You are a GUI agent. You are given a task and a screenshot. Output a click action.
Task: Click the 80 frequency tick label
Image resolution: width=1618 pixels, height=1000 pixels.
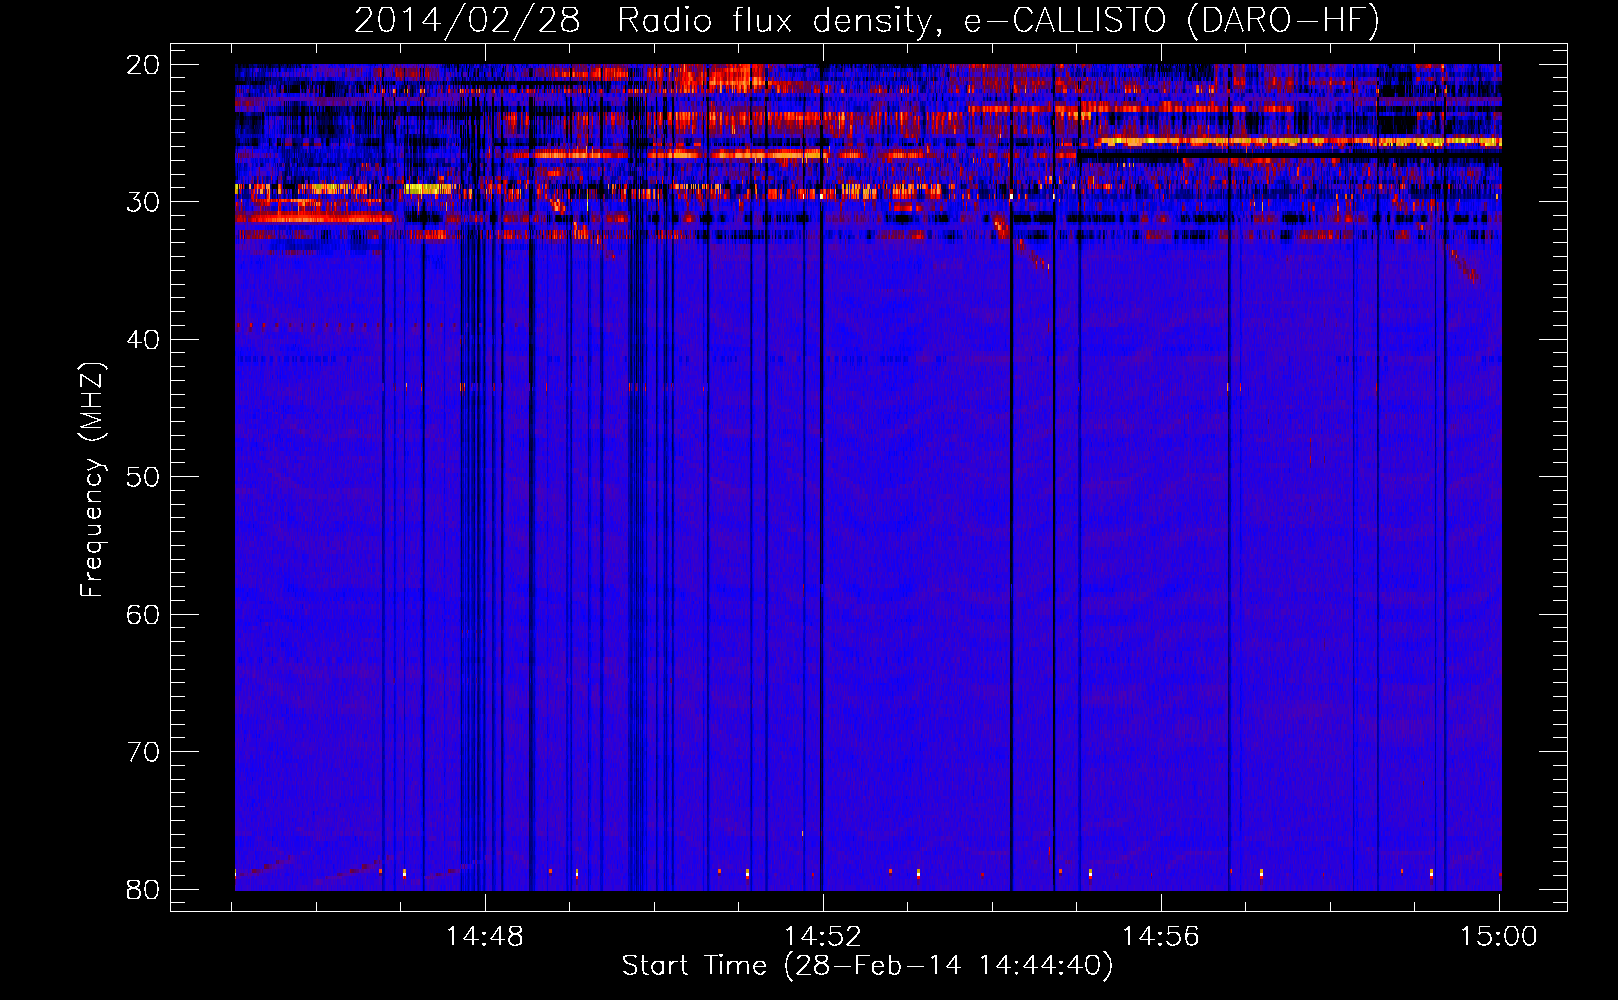tap(143, 890)
